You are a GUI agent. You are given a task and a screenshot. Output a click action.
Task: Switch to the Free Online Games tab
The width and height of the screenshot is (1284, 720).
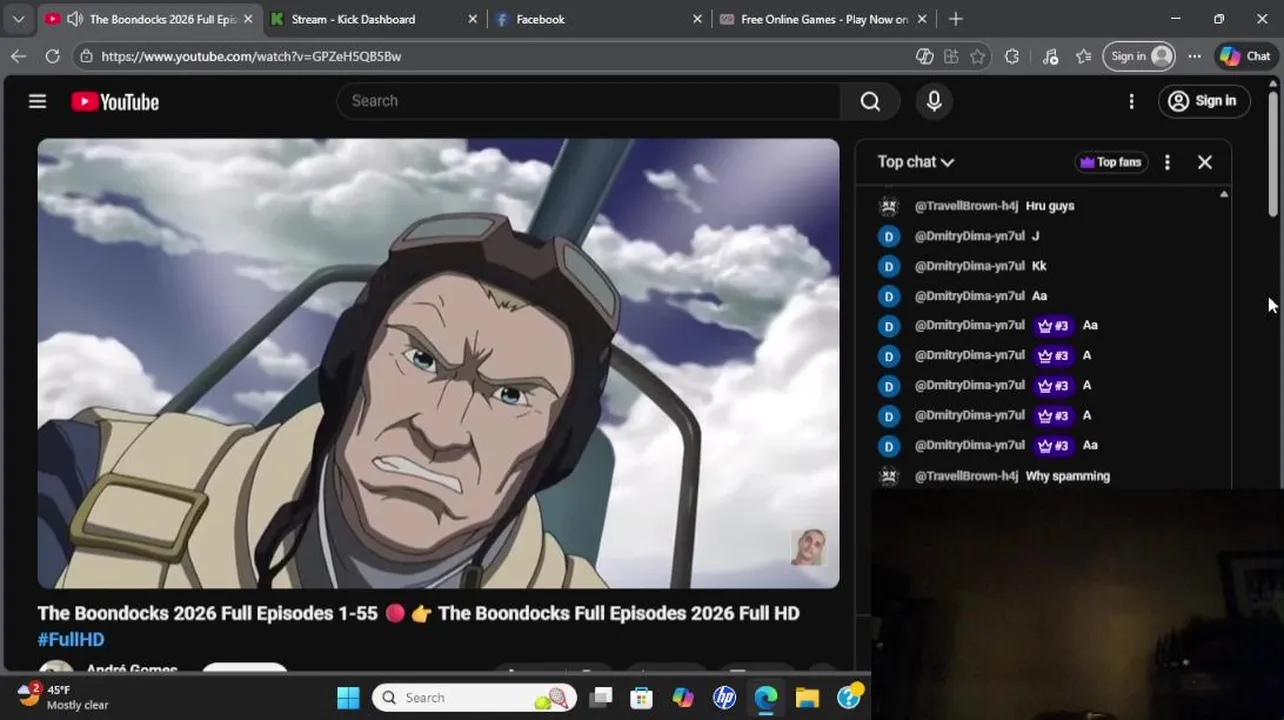coord(824,19)
